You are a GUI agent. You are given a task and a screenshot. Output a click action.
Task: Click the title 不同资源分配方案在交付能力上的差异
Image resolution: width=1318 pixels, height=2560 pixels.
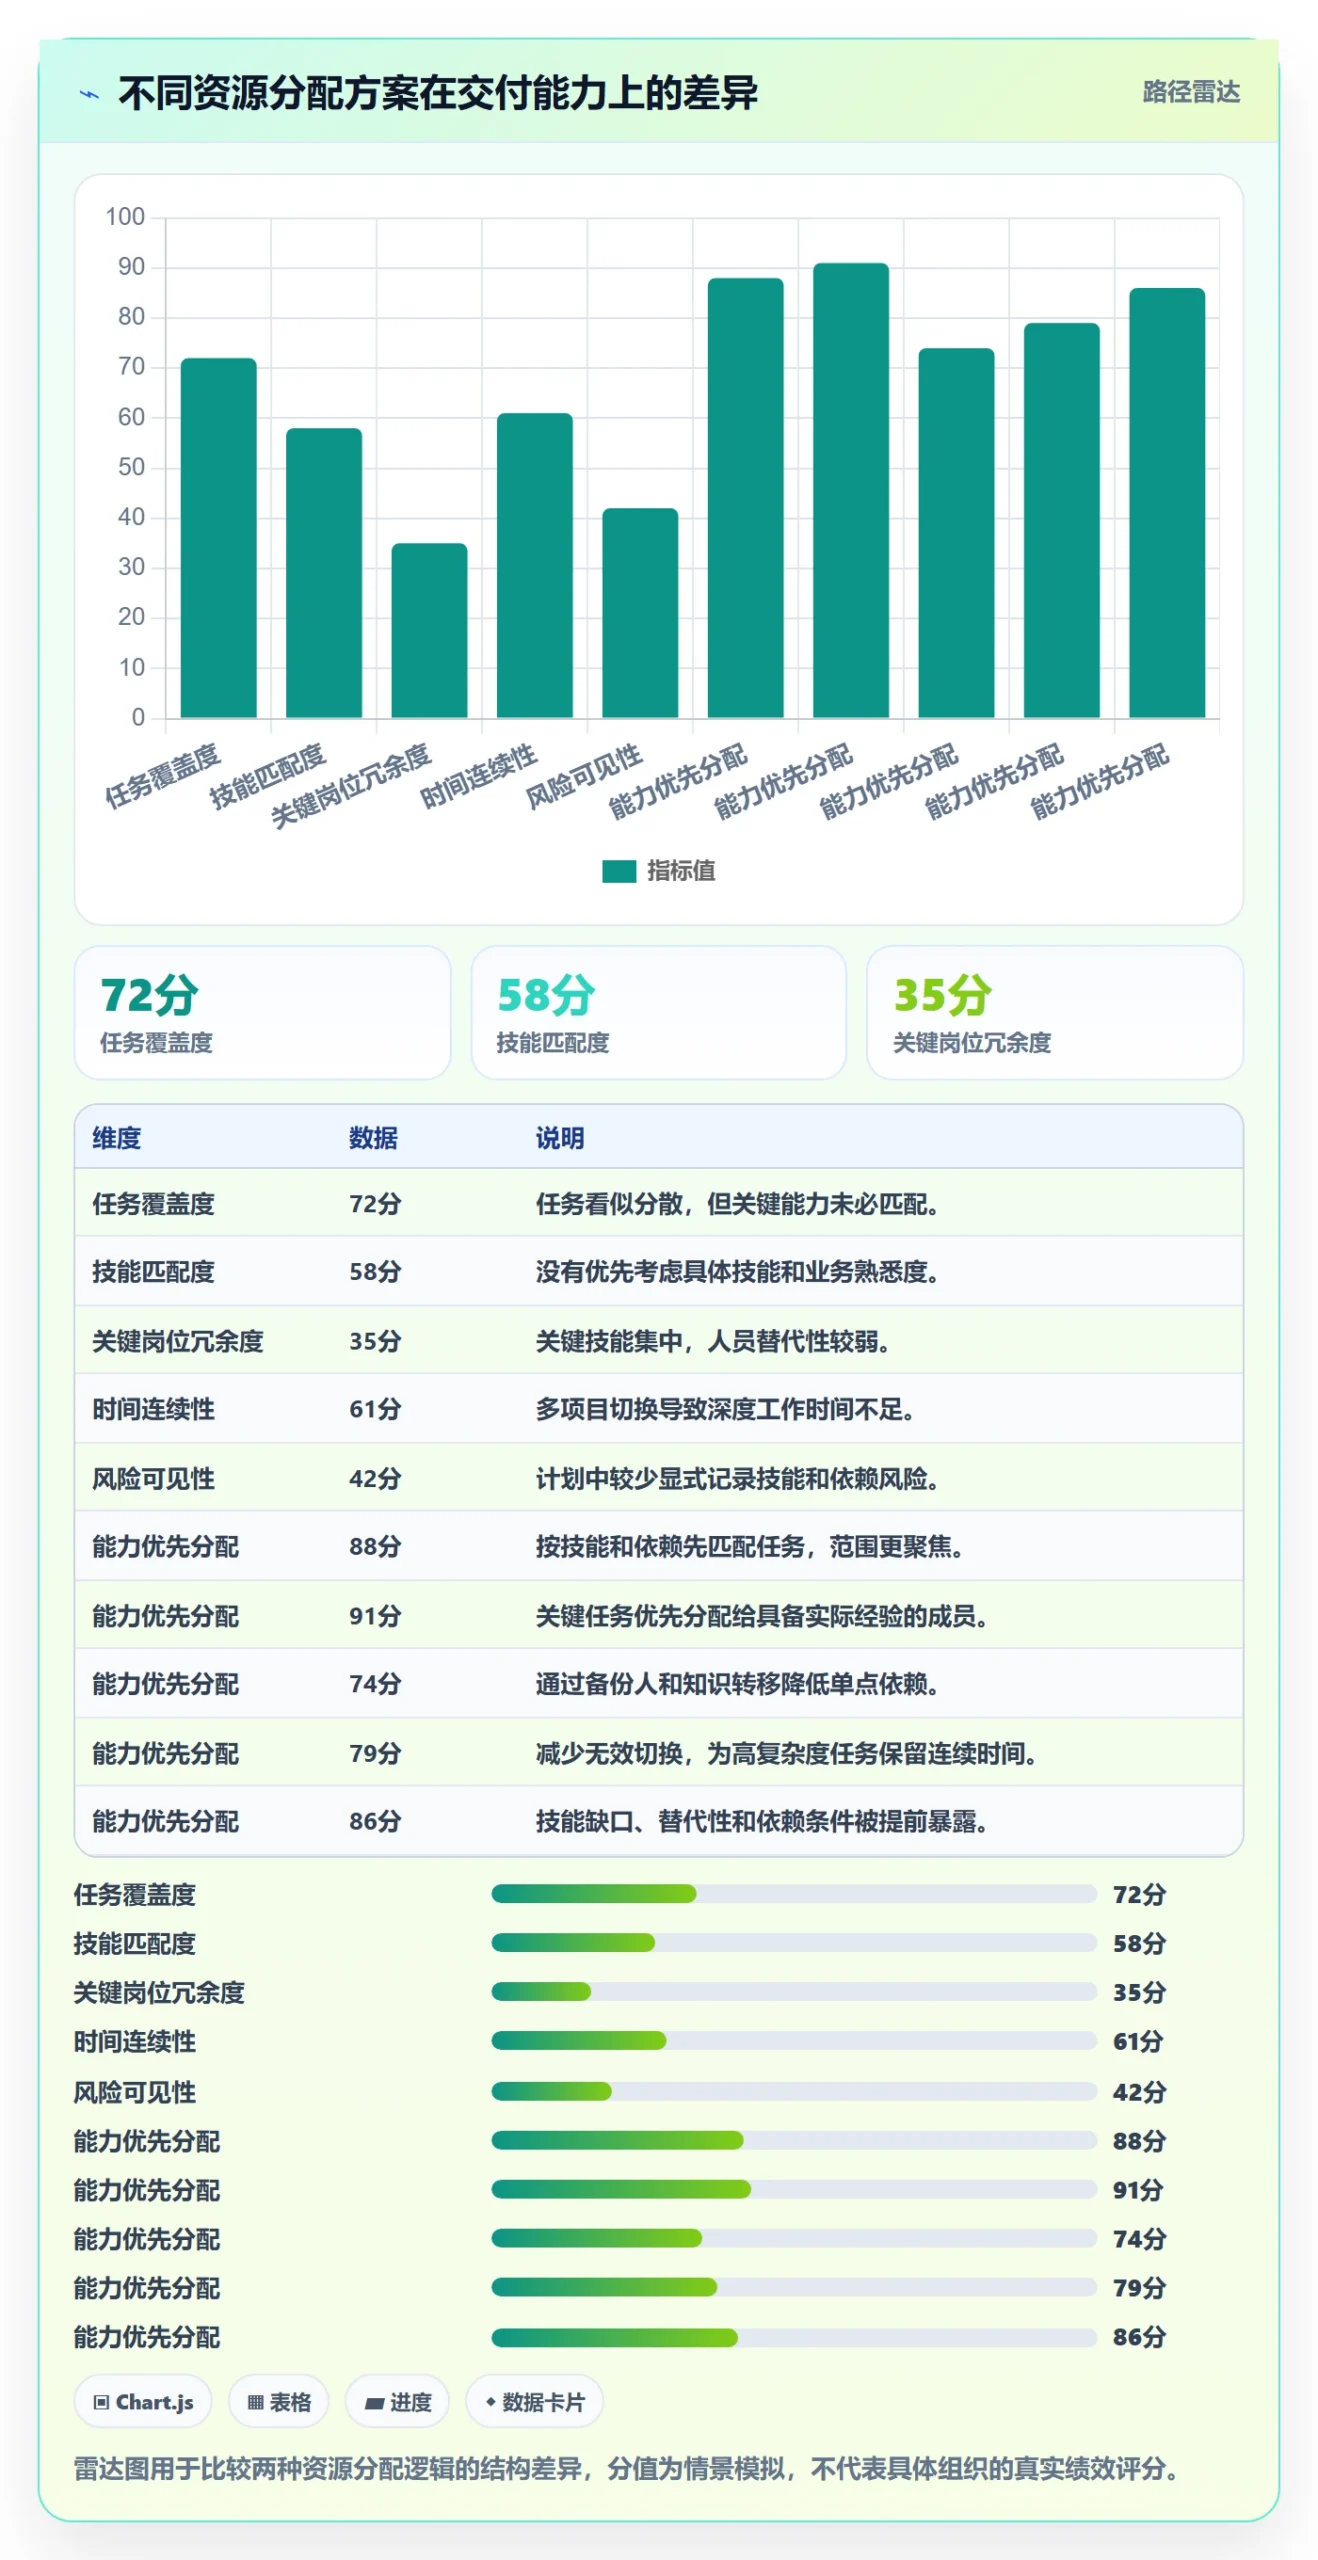pos(438,93)
